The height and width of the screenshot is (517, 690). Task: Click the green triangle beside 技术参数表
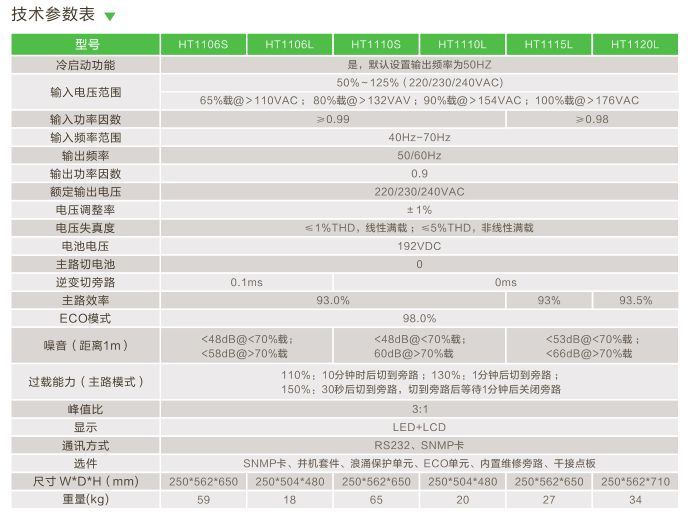point(110,17)
